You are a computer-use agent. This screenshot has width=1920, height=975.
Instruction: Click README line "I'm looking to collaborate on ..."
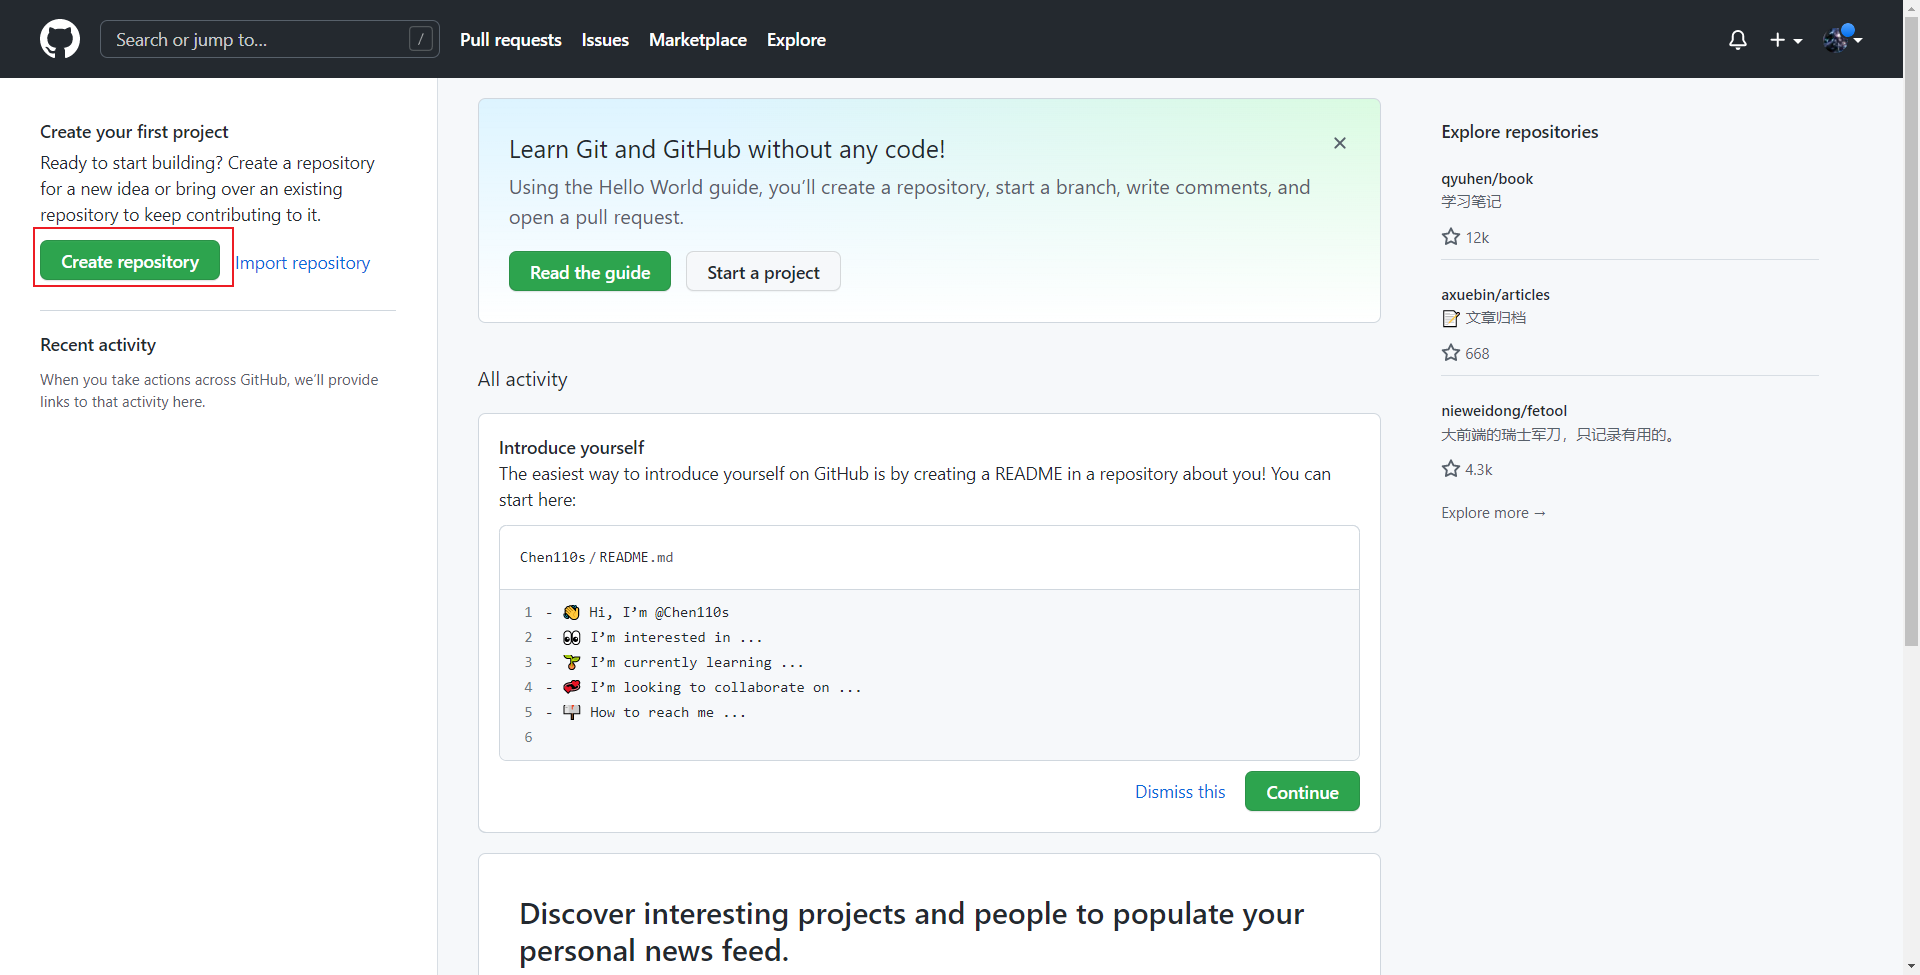[x=725, y=687]
